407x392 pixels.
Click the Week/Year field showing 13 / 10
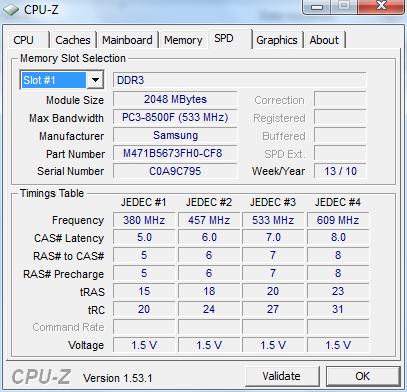(340, 171)
